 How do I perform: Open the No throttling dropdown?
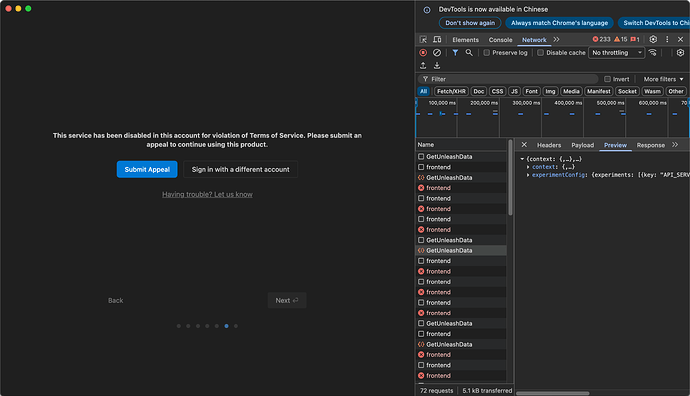click(x=617, y=52)
